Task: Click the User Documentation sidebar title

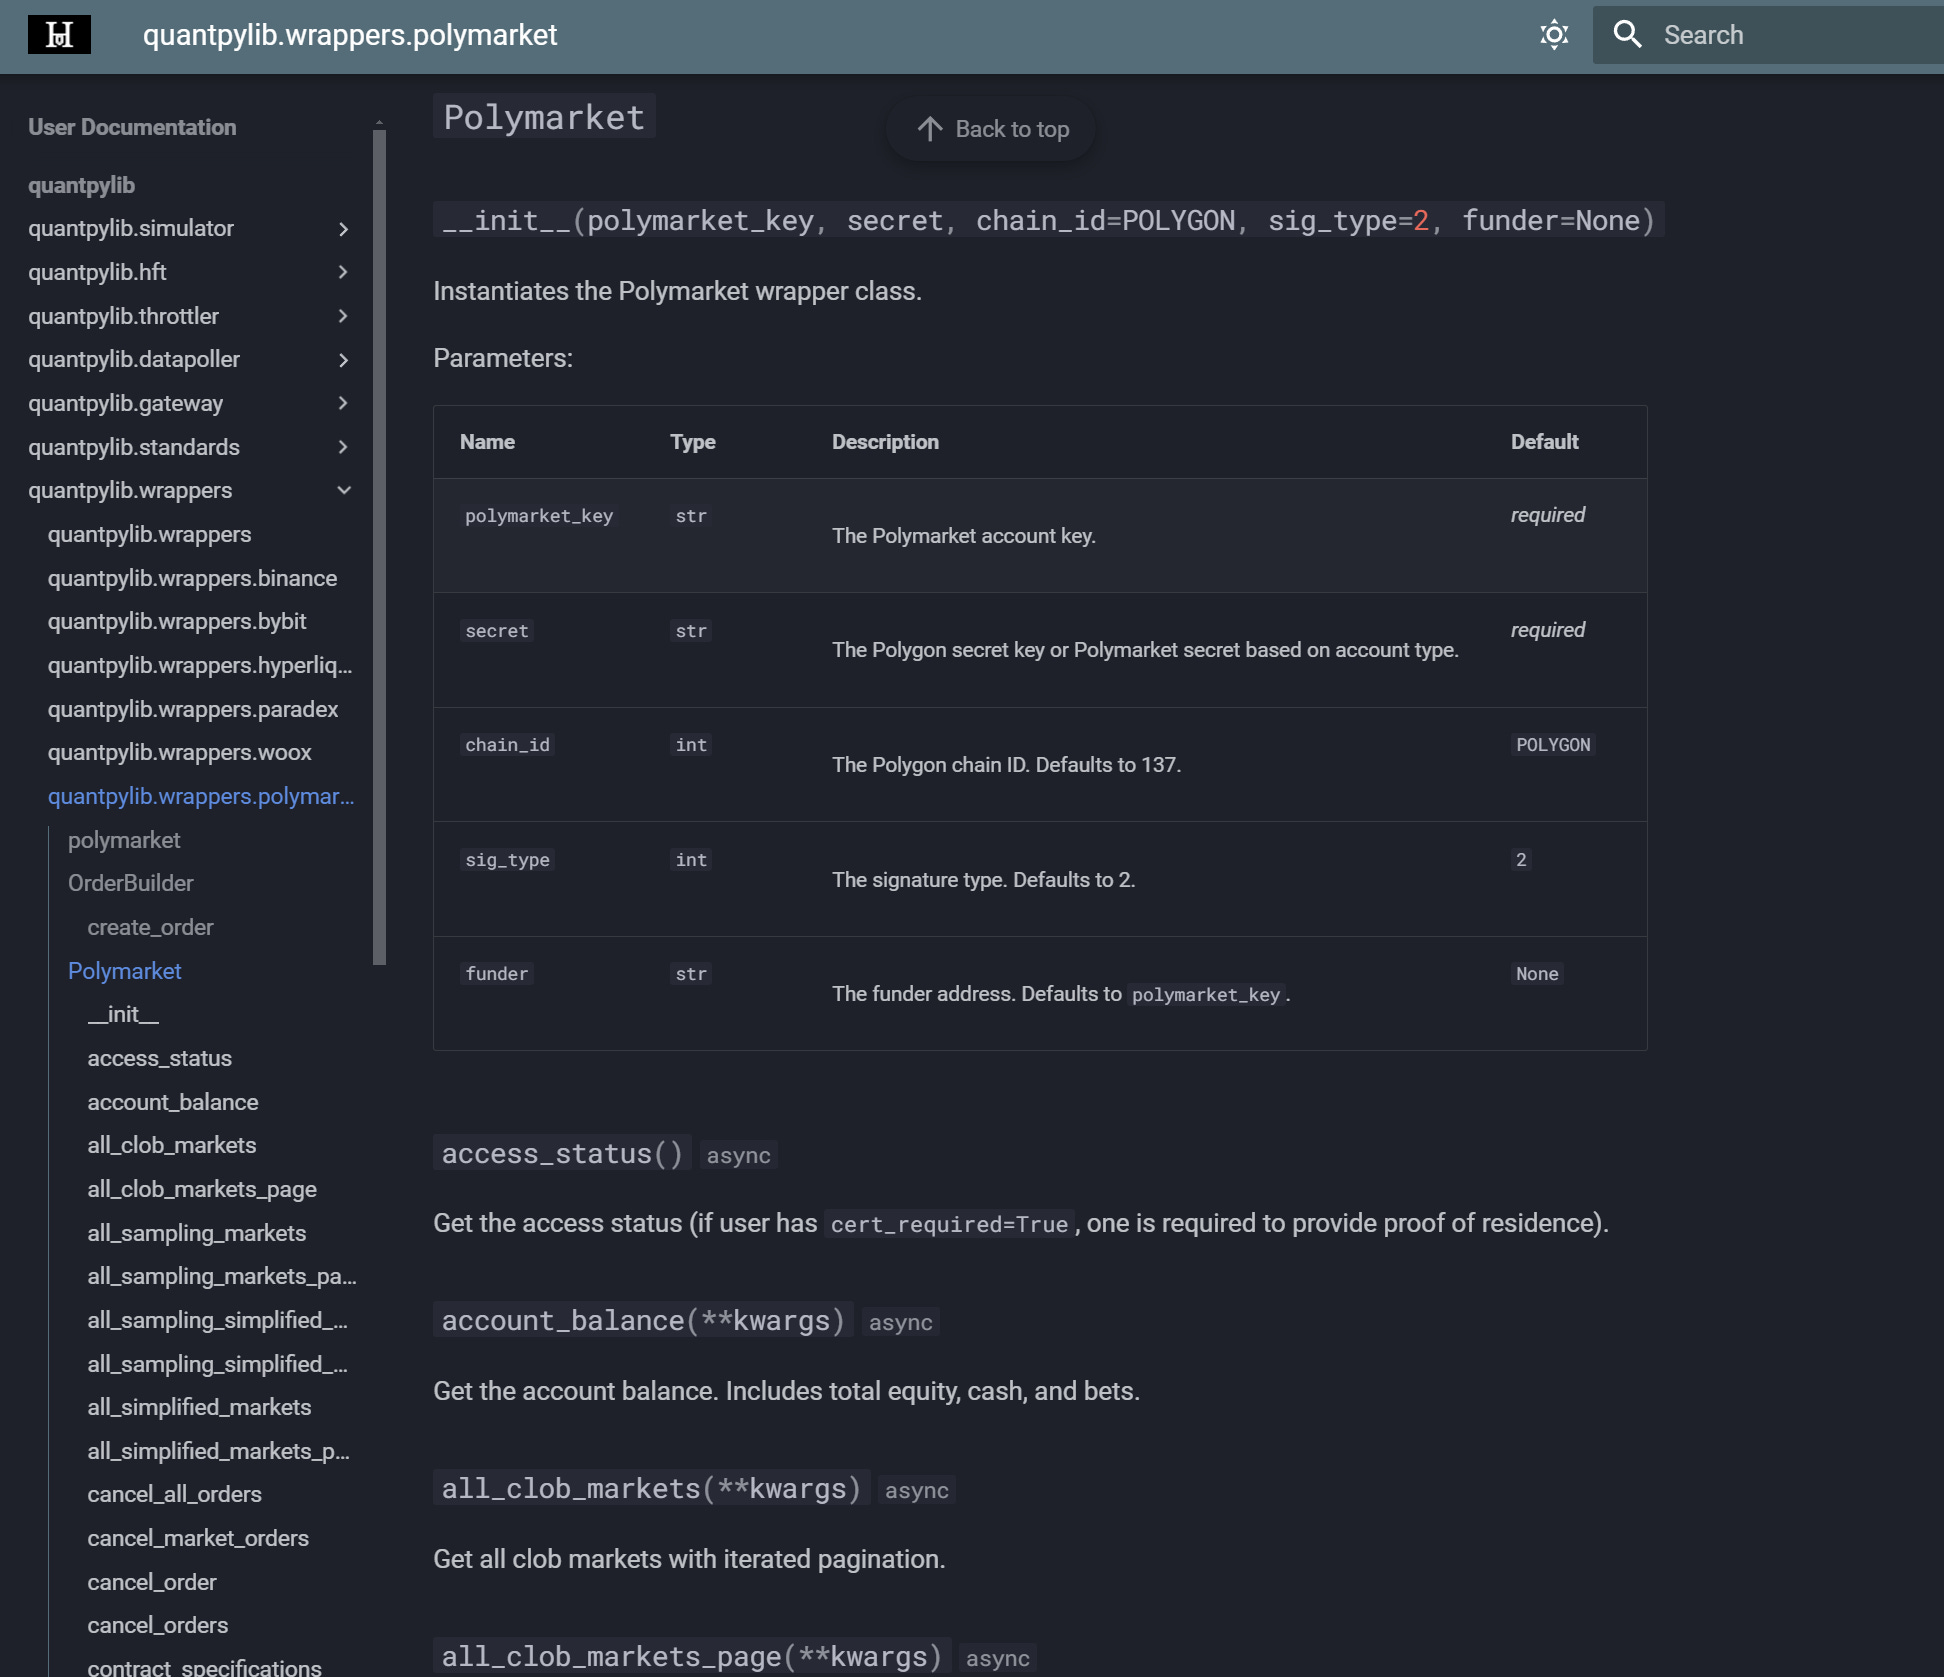Action: (x=132, y=127)
